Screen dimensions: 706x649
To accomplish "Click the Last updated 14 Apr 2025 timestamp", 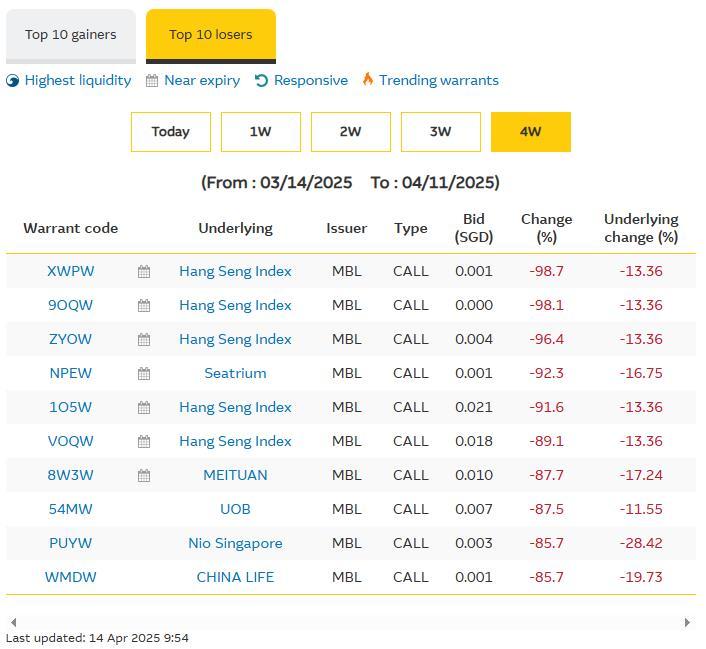I will [x=97, y=639].
